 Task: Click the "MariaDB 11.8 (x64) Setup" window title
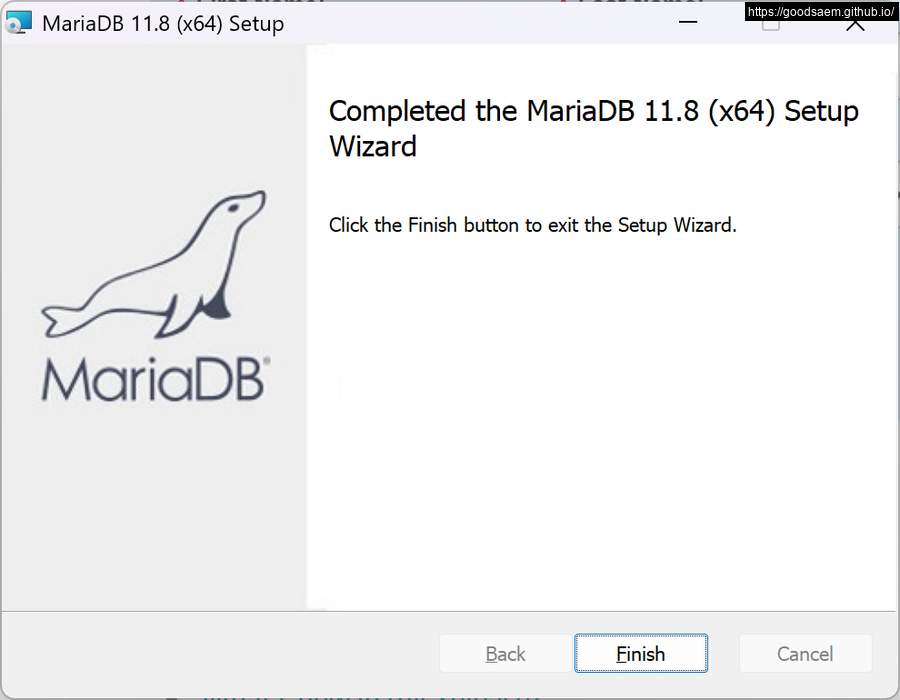pos(163,24)
